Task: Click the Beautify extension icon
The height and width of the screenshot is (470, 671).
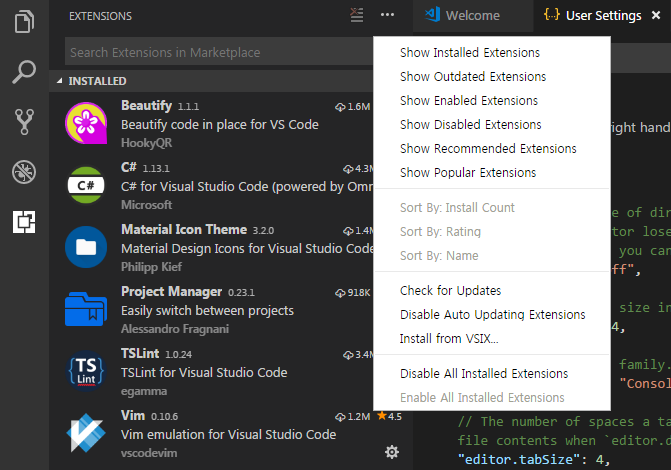Action: (86, 123)
